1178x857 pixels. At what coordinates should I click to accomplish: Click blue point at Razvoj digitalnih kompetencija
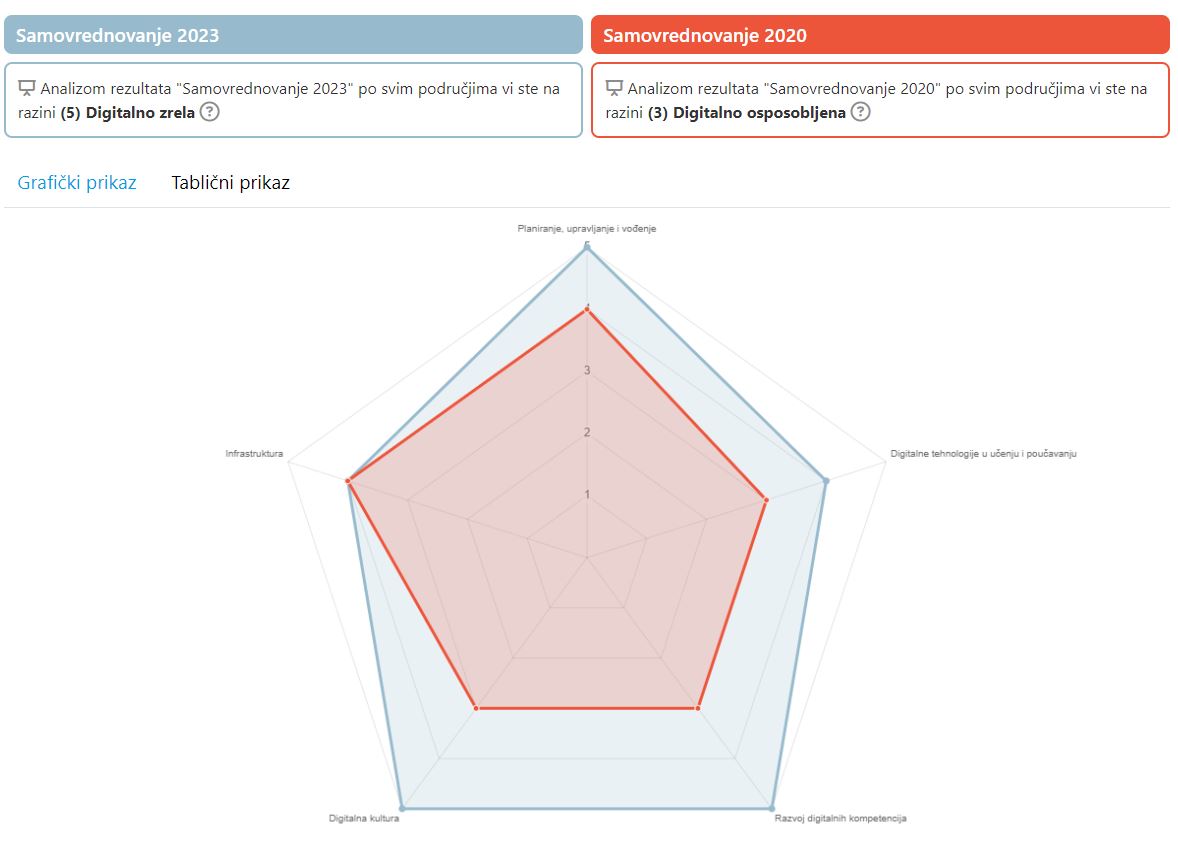coord(772,809)
